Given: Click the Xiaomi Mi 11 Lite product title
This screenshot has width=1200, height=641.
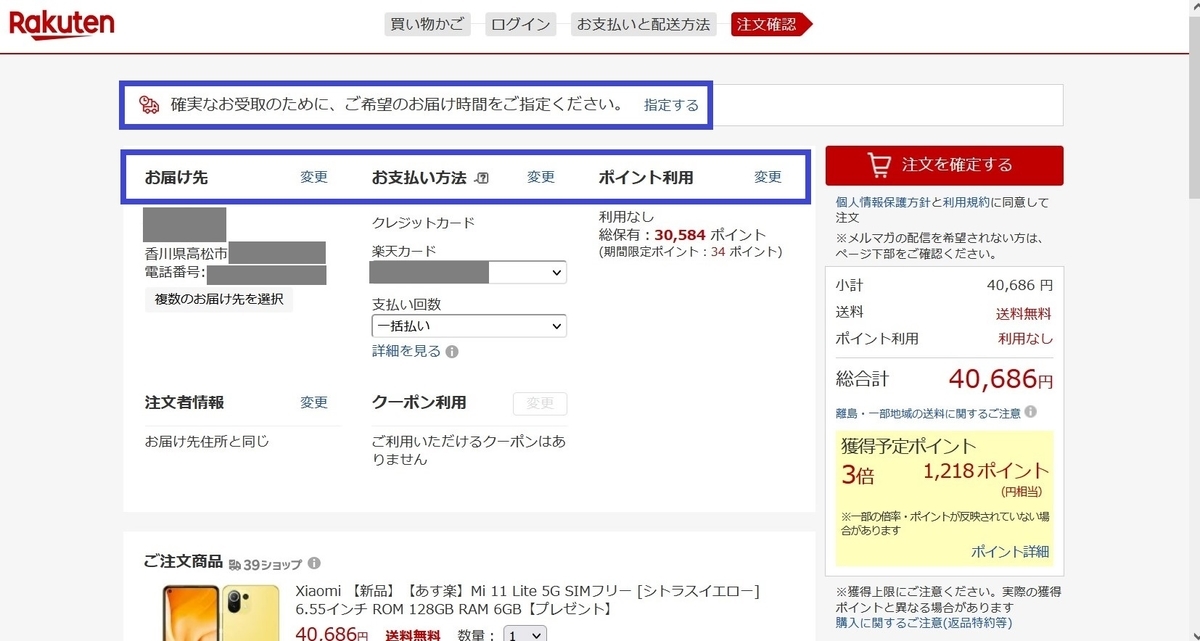Looking at the screenshot, I should 527,600.
